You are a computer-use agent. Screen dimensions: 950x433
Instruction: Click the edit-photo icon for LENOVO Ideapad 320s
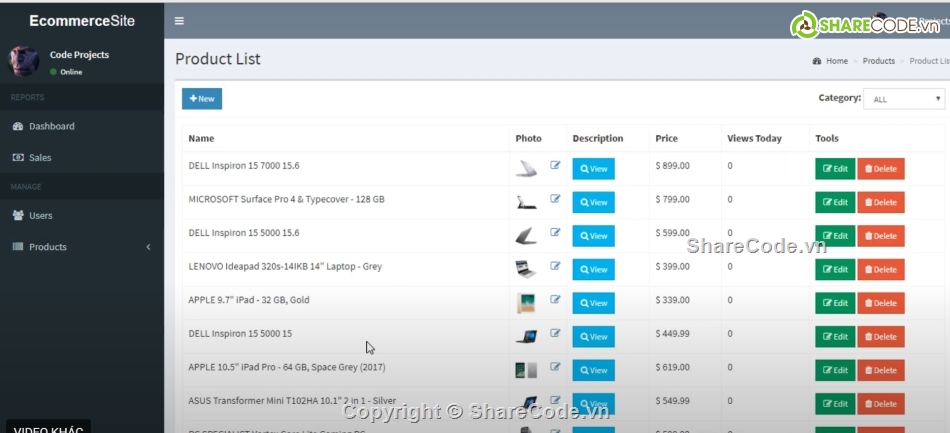(x=555, y=266)
